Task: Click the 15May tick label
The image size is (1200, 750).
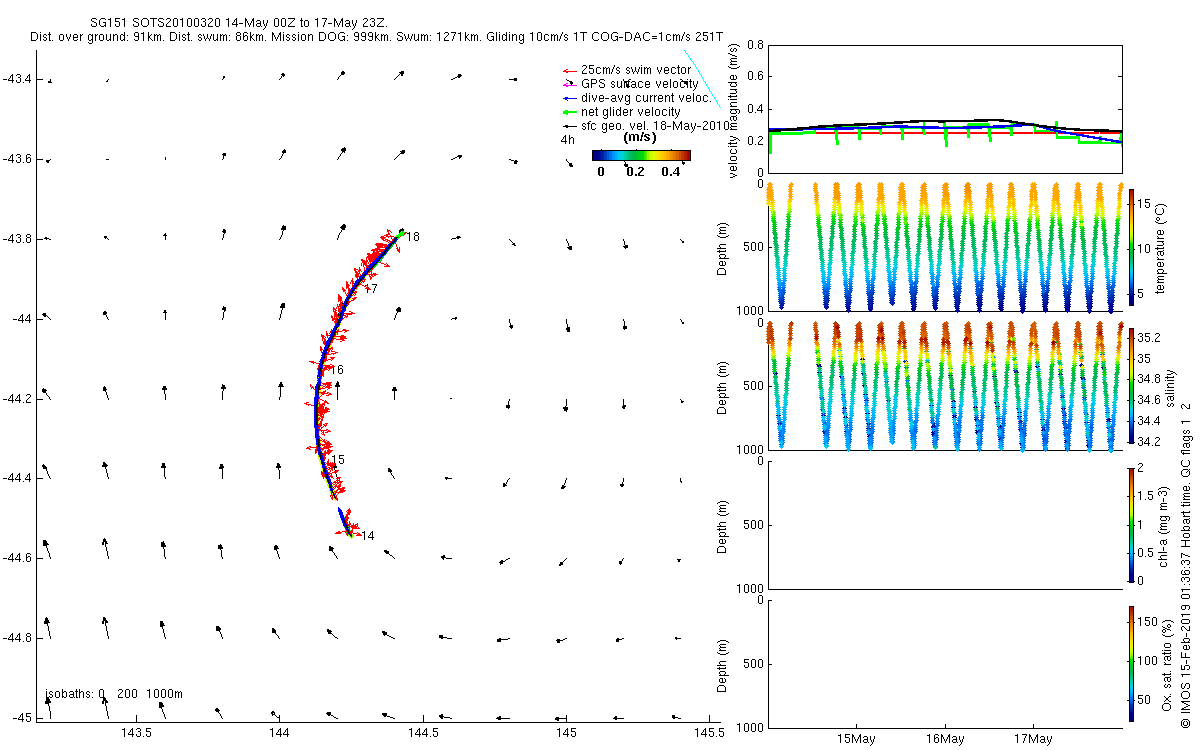Action: point(857,740)
